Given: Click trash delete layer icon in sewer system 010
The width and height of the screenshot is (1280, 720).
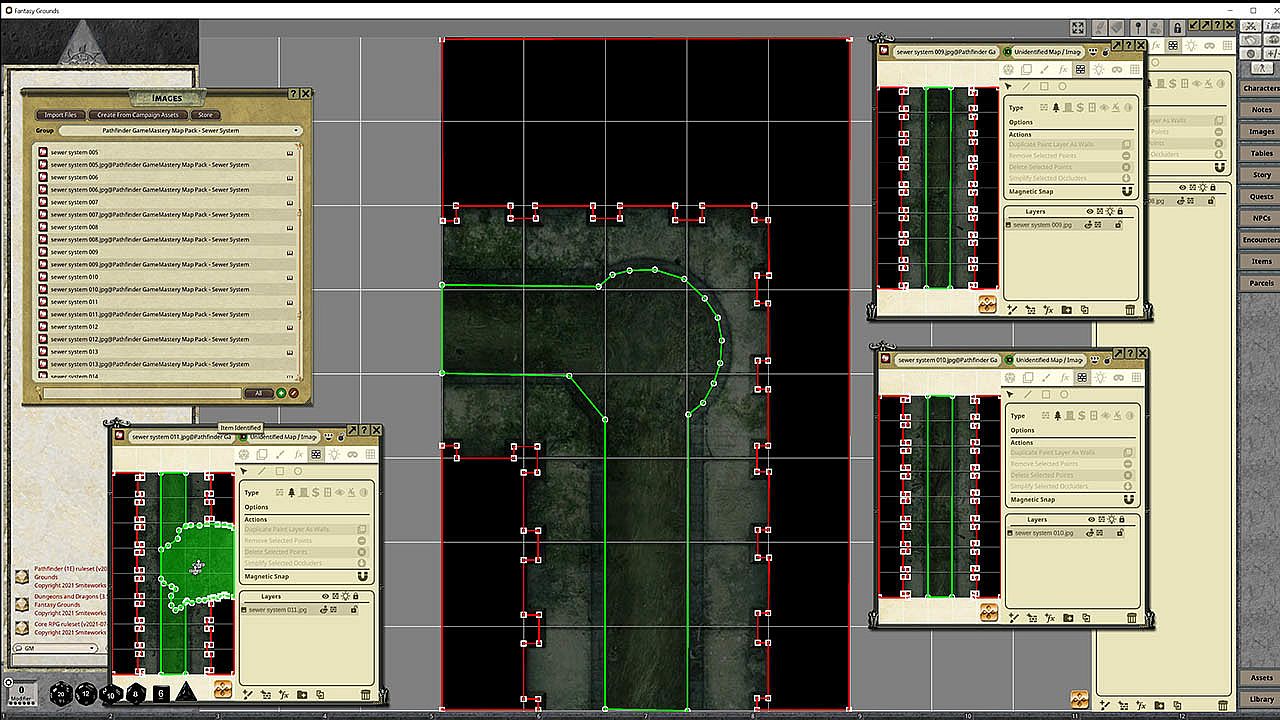Looking at the screenshot, I should pos(1130,618).
